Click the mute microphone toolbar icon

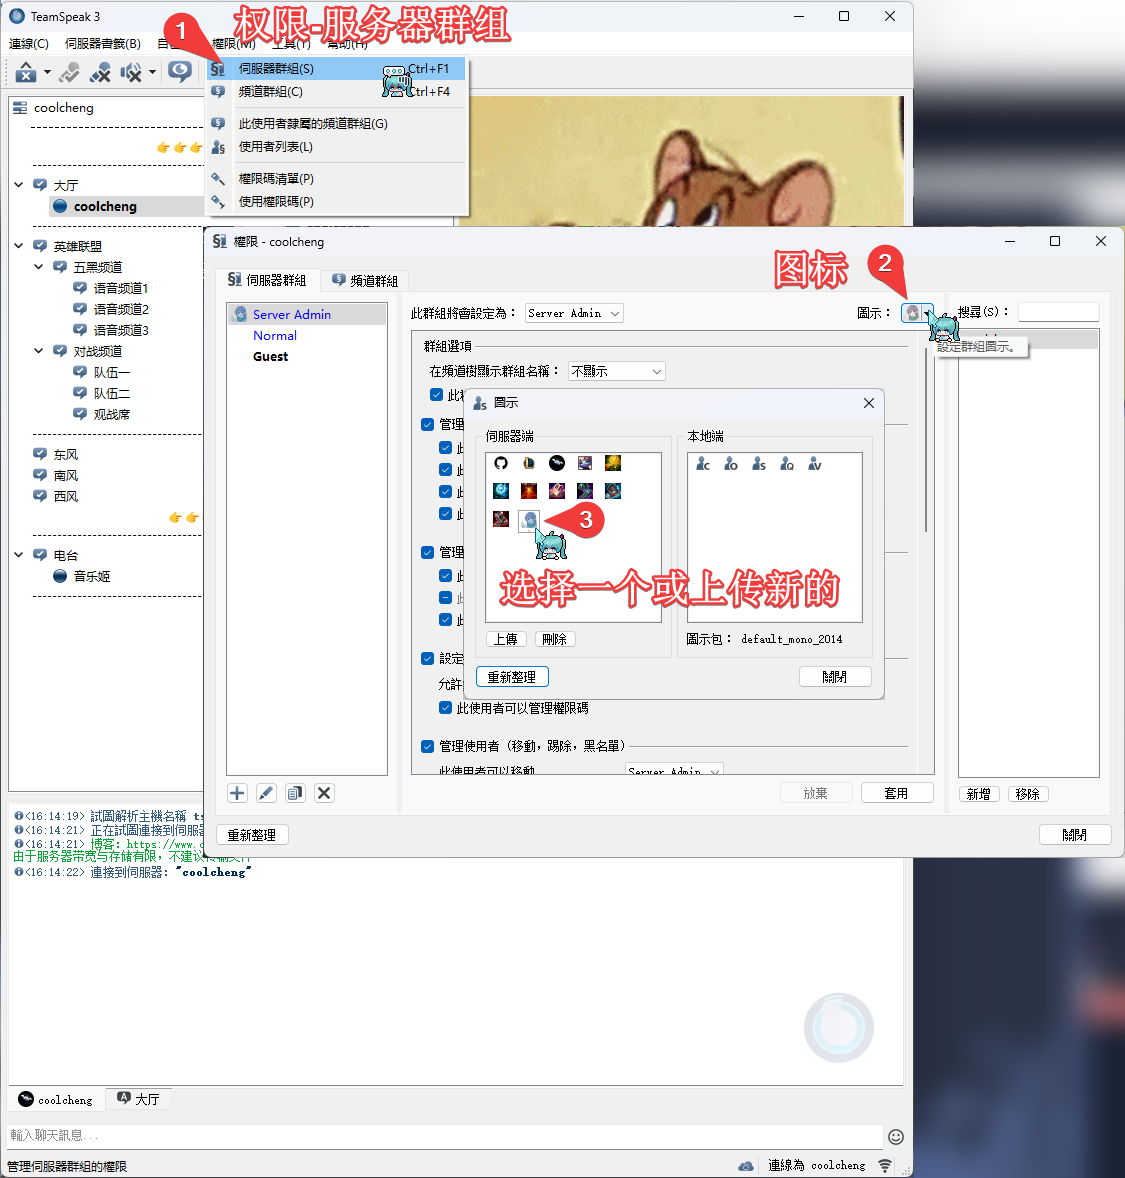click(100, 72)
